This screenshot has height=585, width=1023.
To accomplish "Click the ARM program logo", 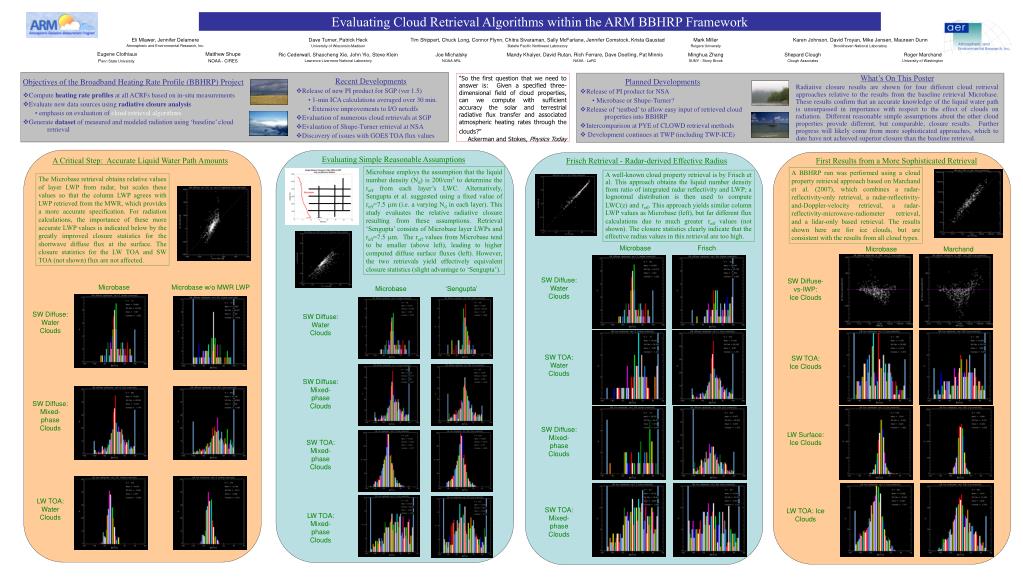I will tap(61, 25).
